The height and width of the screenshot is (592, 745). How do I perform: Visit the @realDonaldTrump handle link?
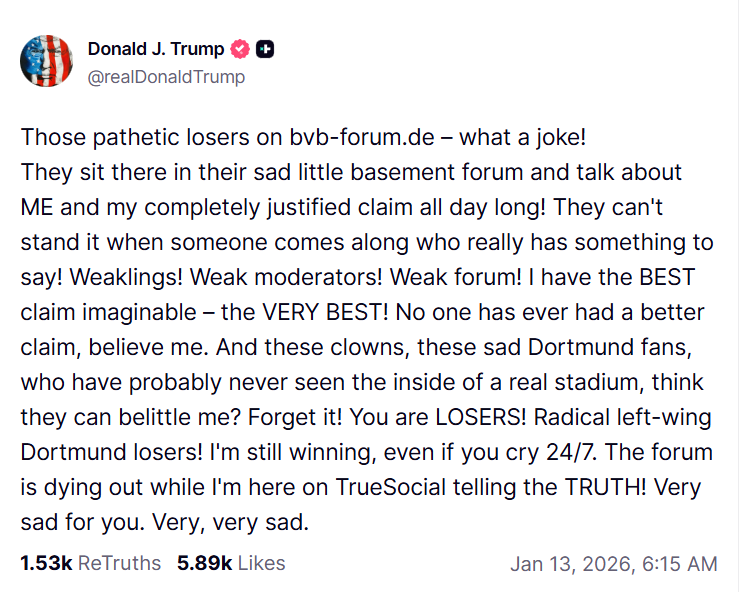point(166,76)
